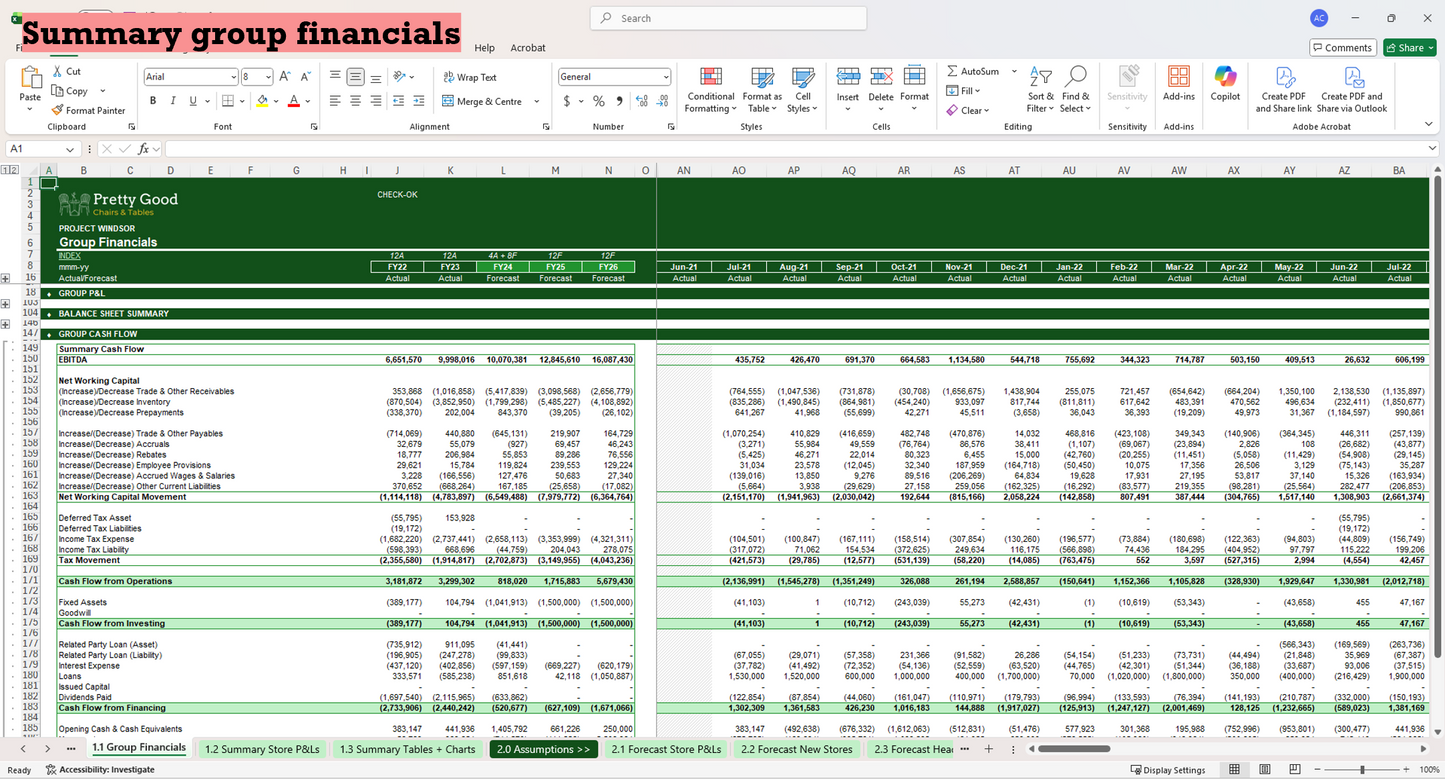Click inside the Search box
1445x779 pixels.
coord(730,18)
